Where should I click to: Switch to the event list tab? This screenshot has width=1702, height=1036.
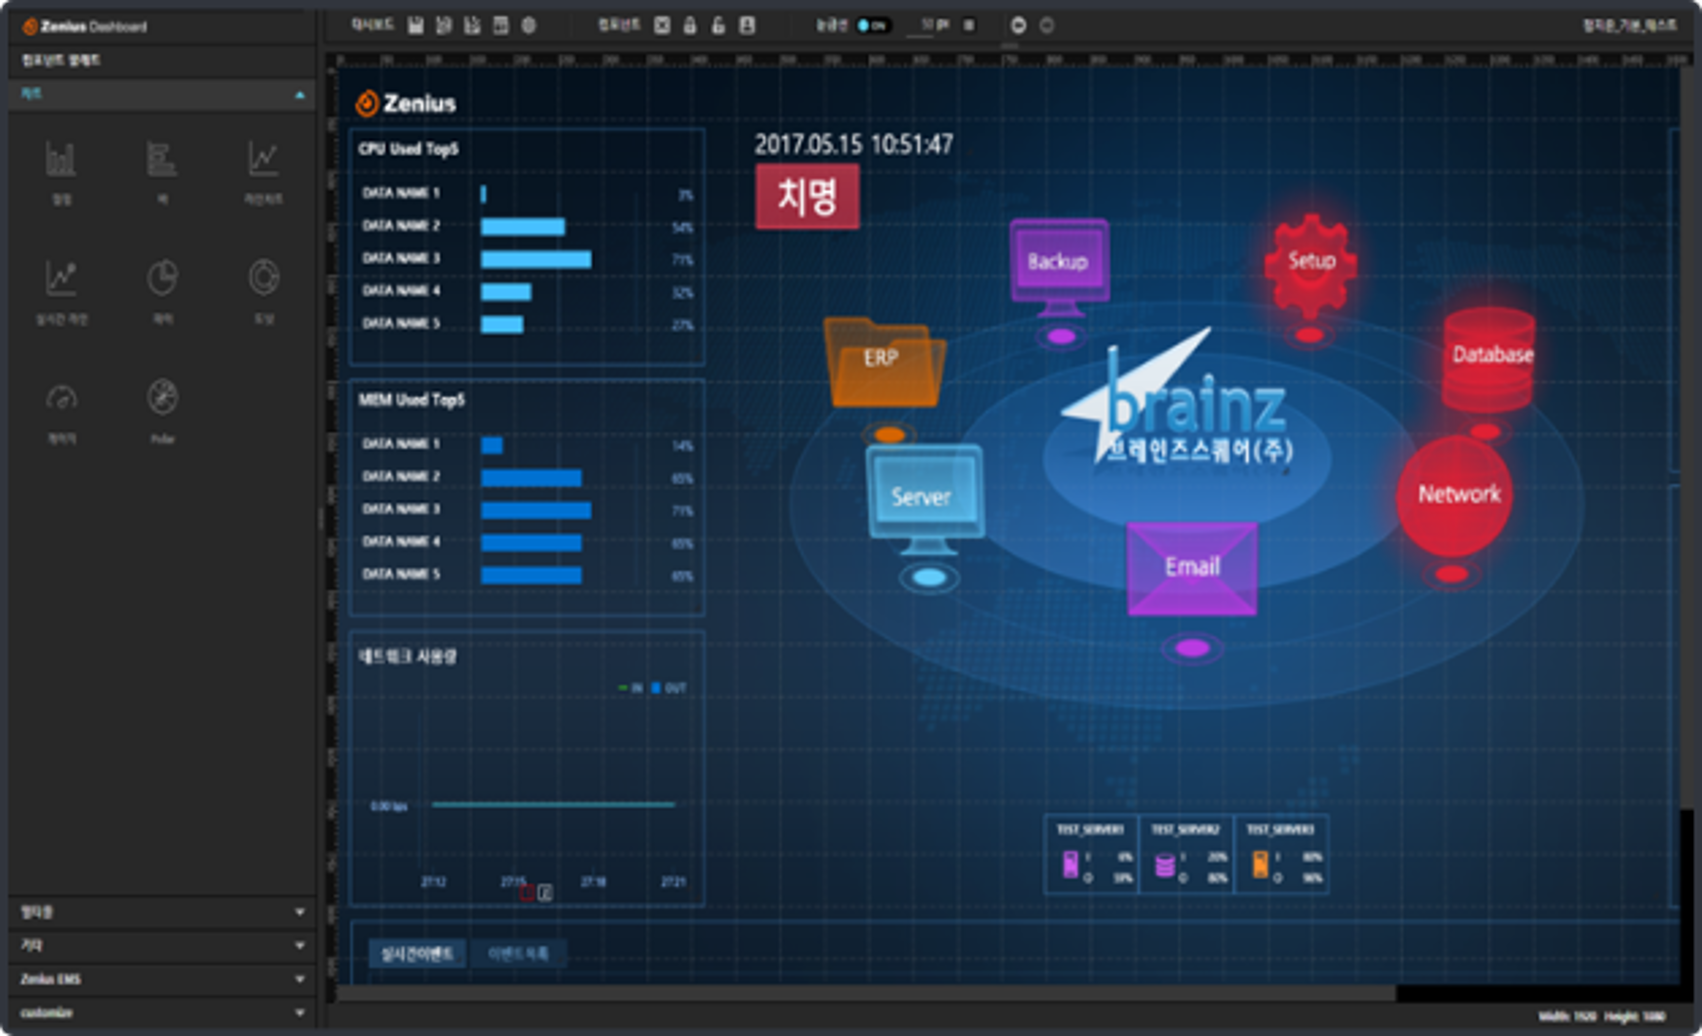tap(518, 954)
